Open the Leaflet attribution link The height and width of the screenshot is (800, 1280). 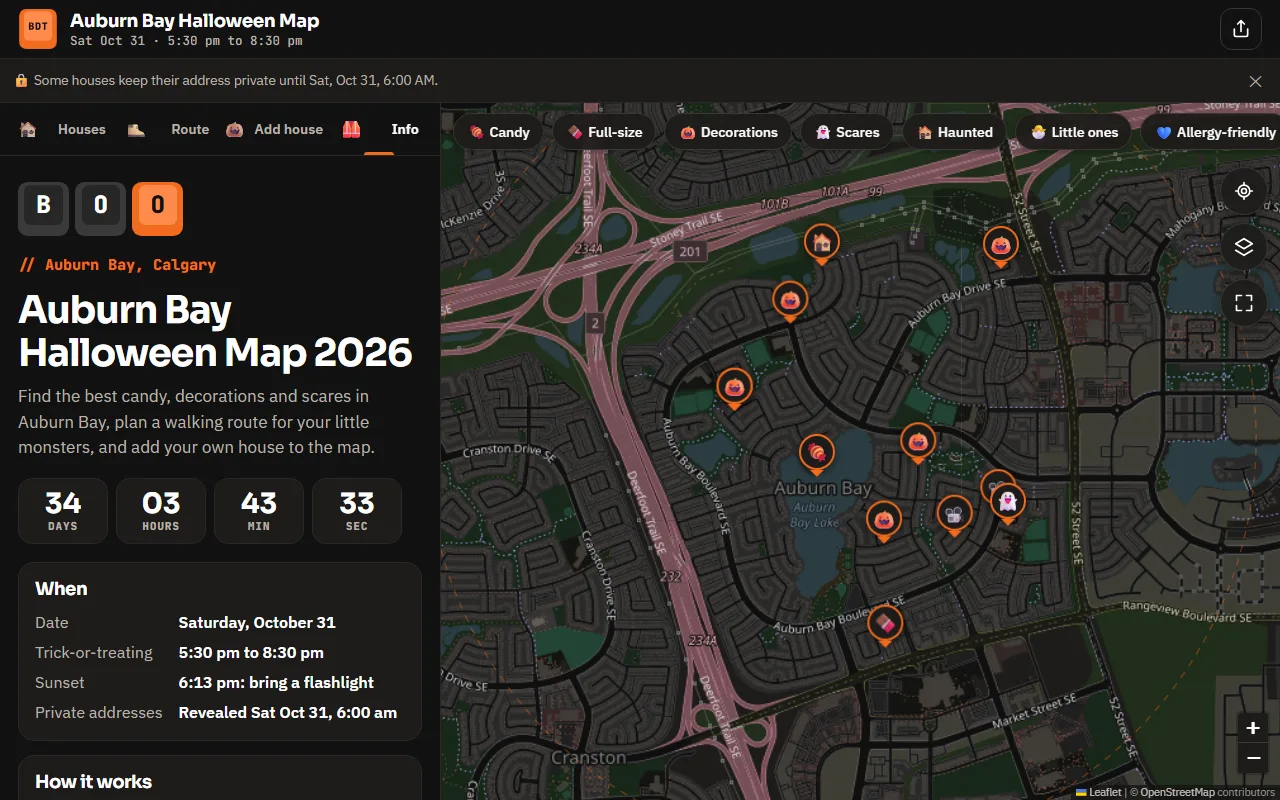click(1098, 792)
